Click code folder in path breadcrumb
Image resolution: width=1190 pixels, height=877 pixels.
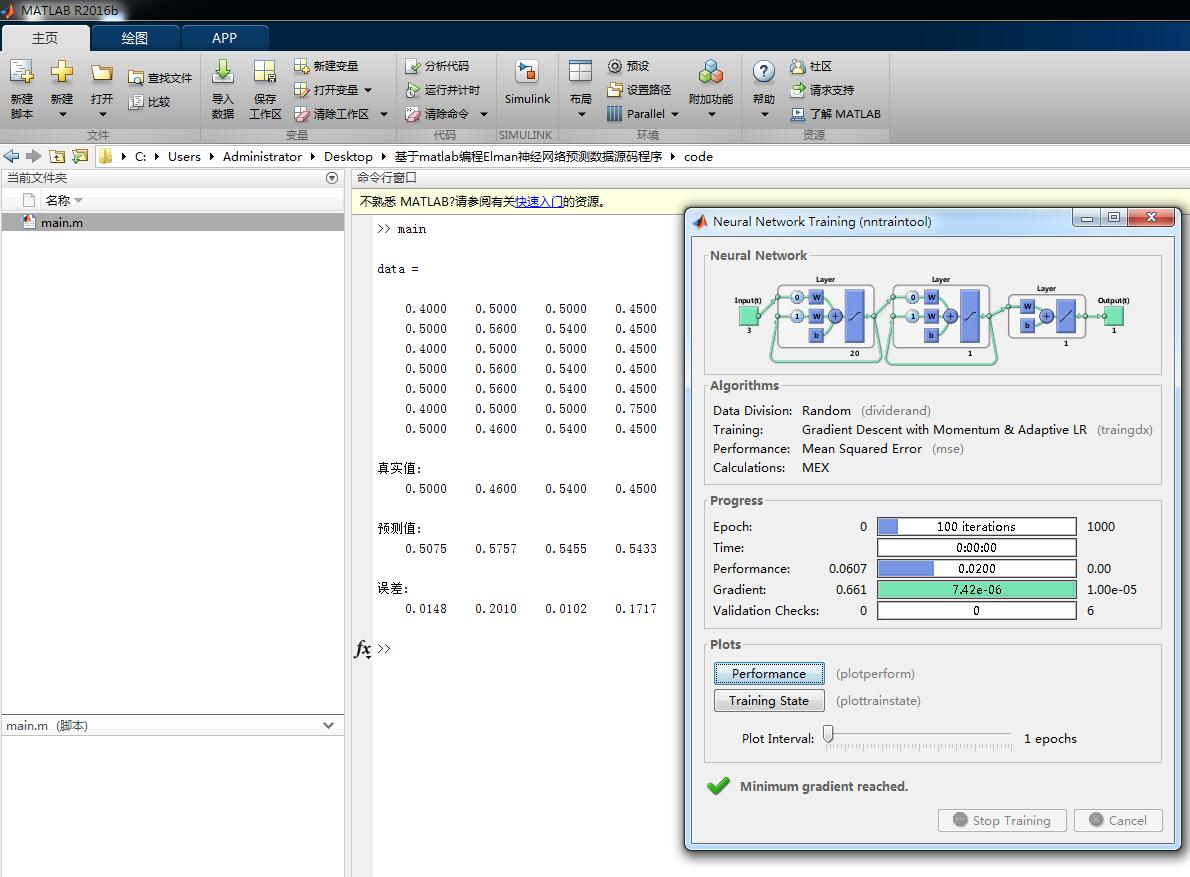(697, 156)
